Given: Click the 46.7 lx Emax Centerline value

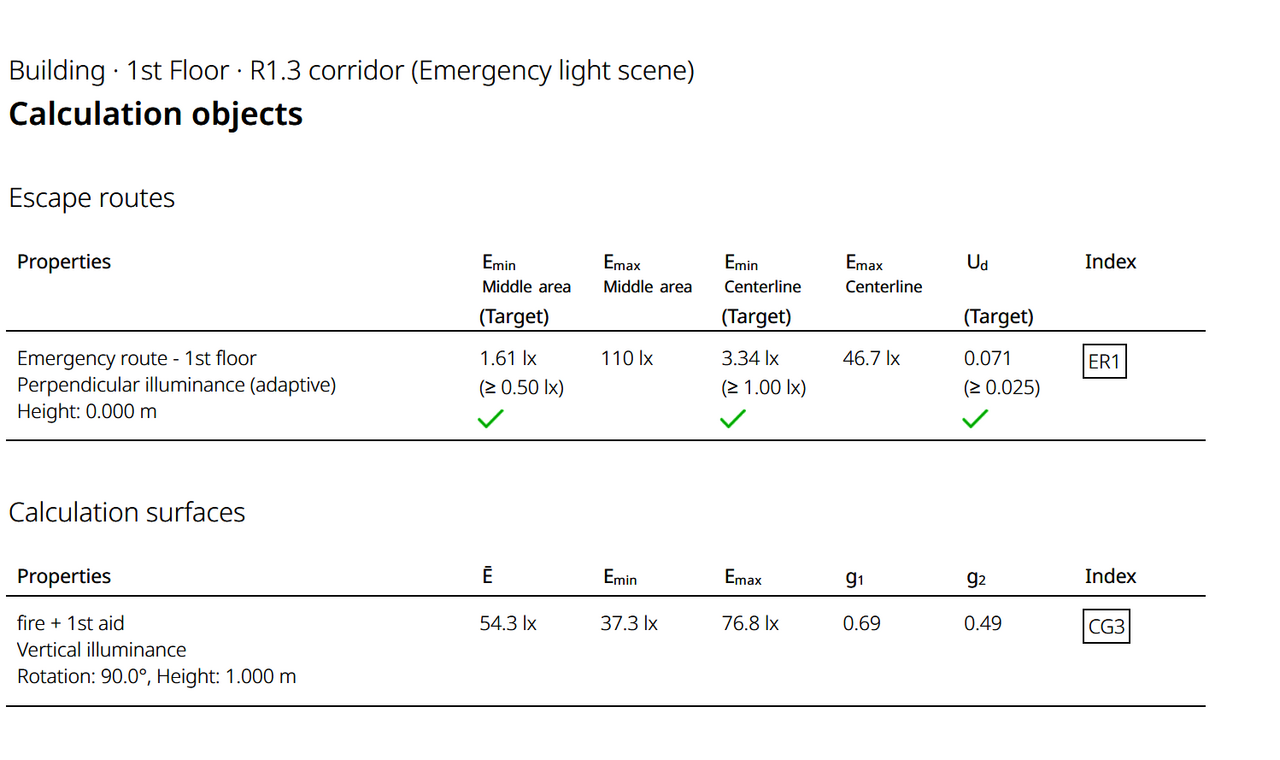Looking at the screenshot, I should coord(871,358).
